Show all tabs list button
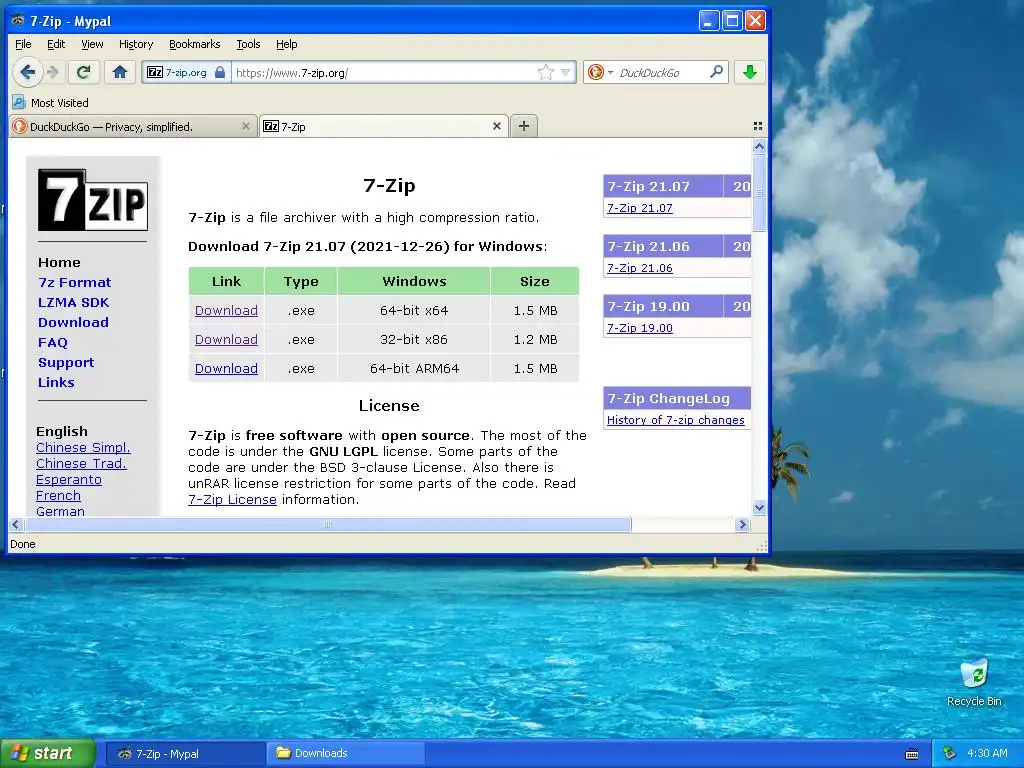The image size is (1024, 768). coord(758,126)
